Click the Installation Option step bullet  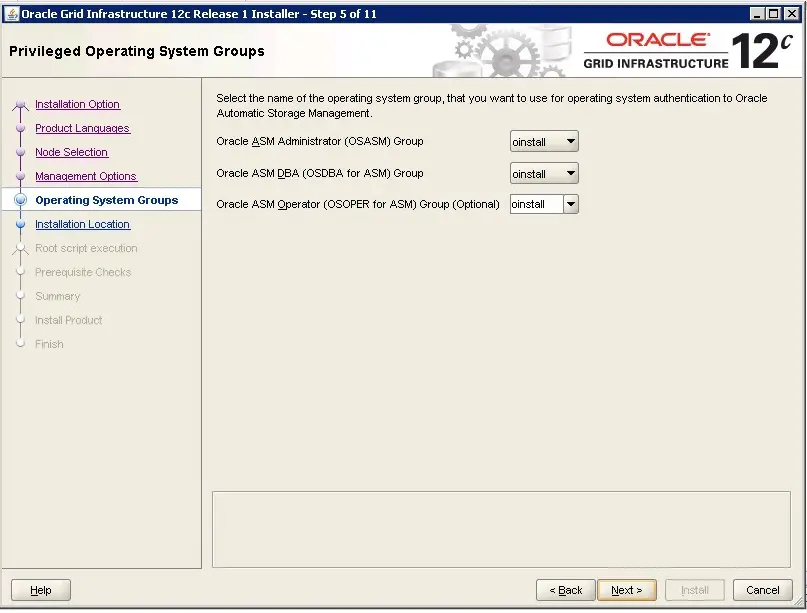(21, 104)
